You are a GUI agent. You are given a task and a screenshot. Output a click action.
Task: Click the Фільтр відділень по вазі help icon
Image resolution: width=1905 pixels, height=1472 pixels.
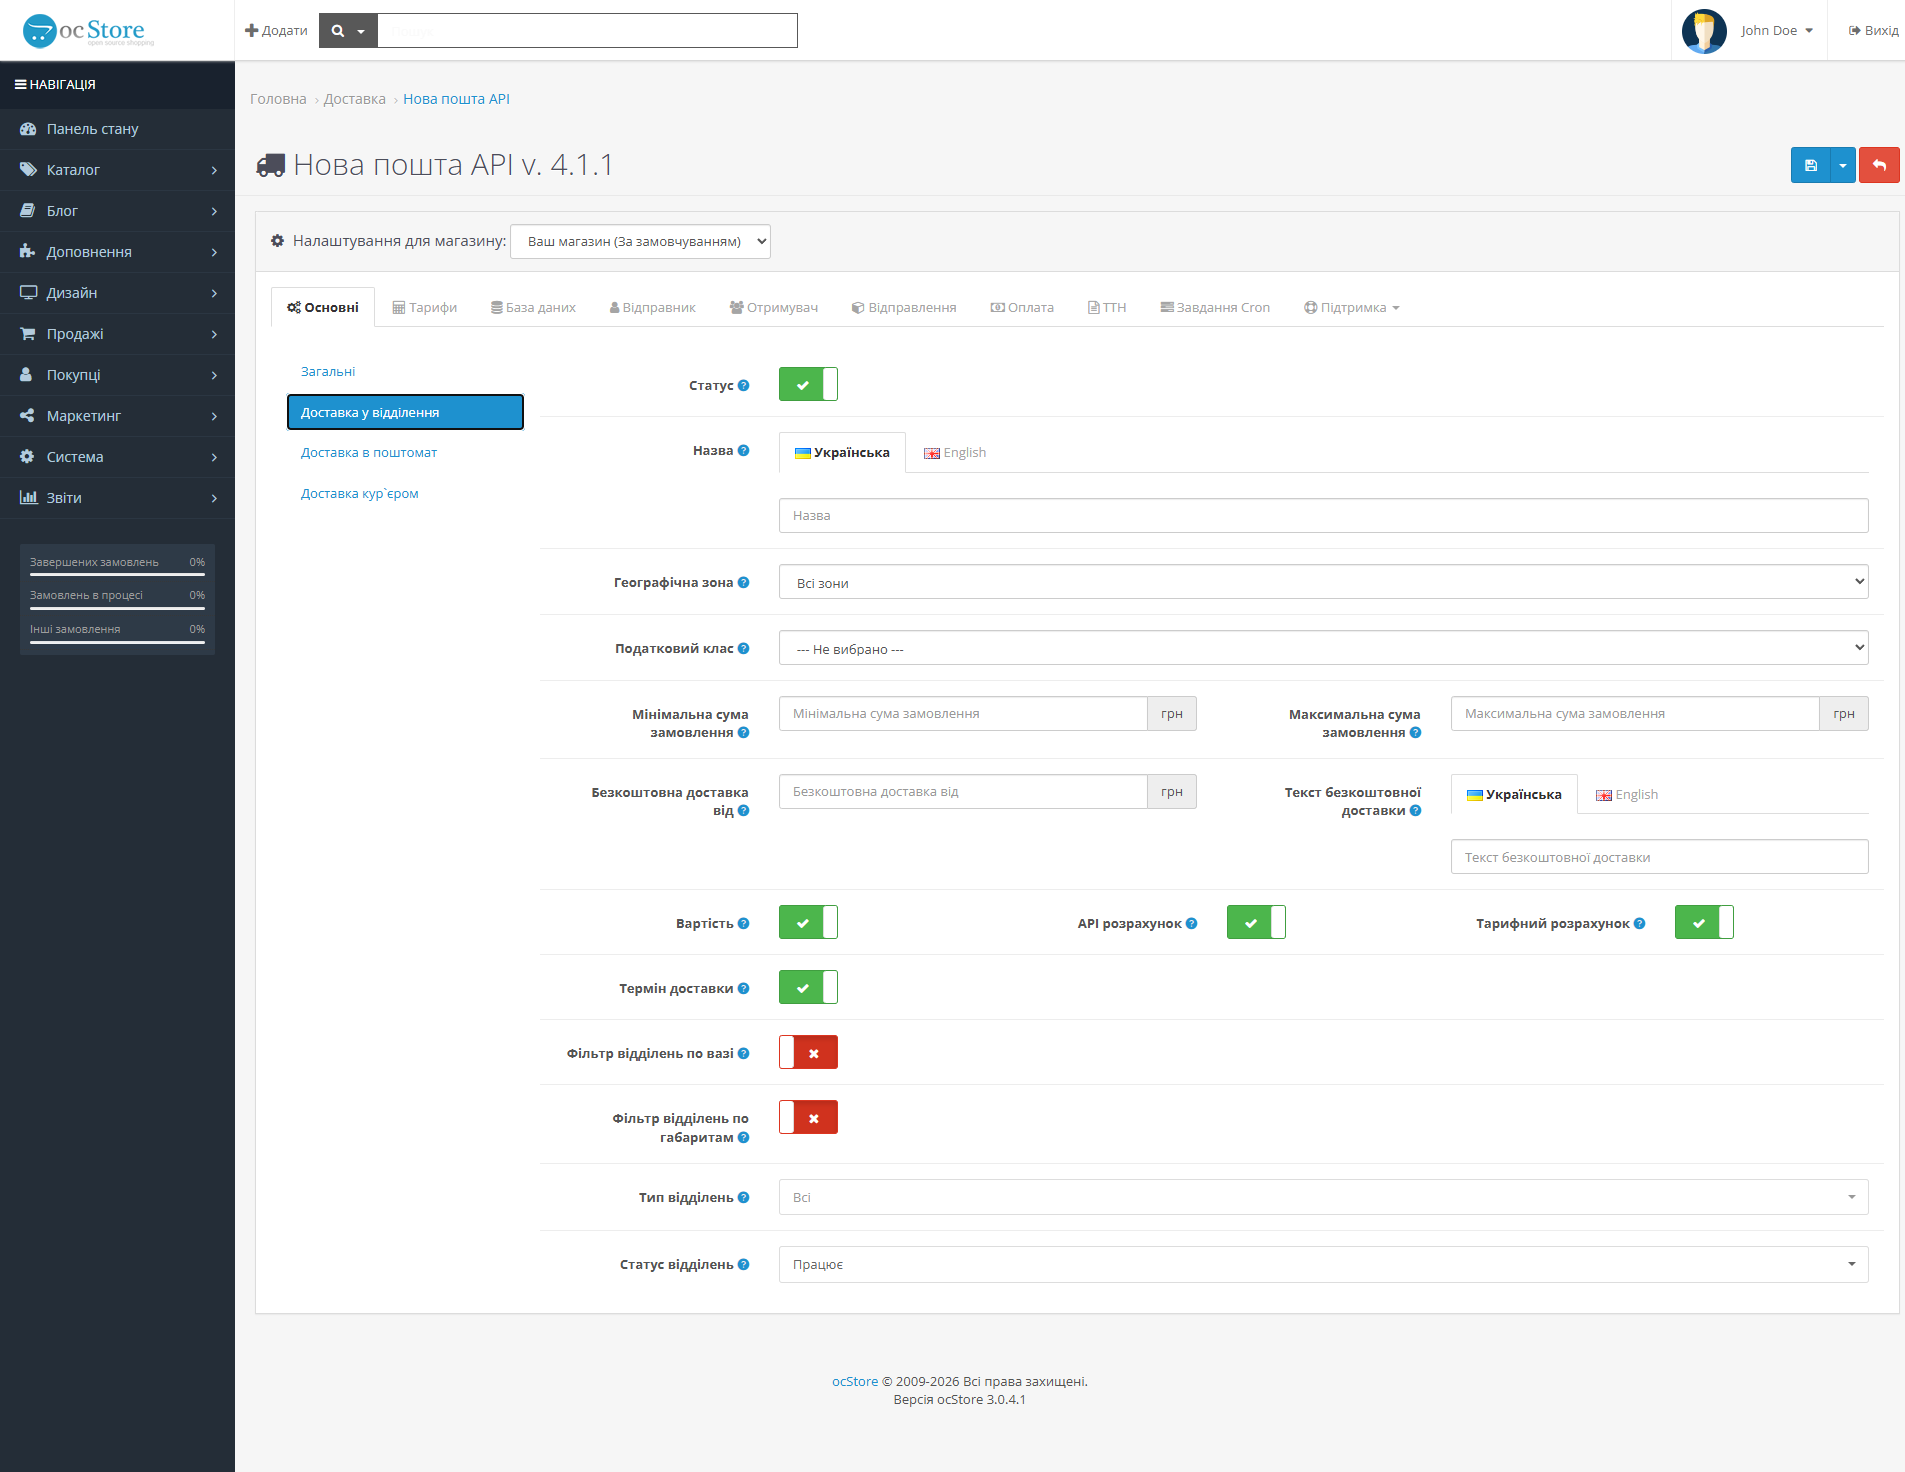[743, 1053]
